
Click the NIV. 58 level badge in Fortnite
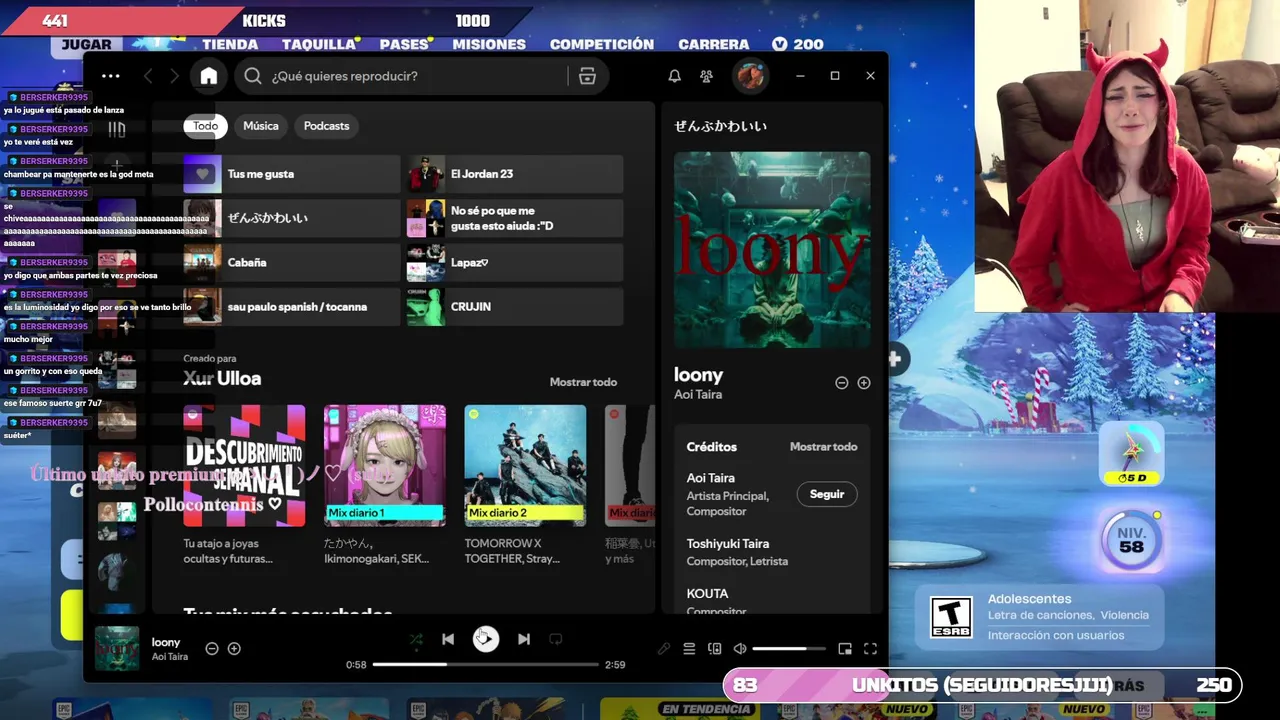coord(1131,540)
